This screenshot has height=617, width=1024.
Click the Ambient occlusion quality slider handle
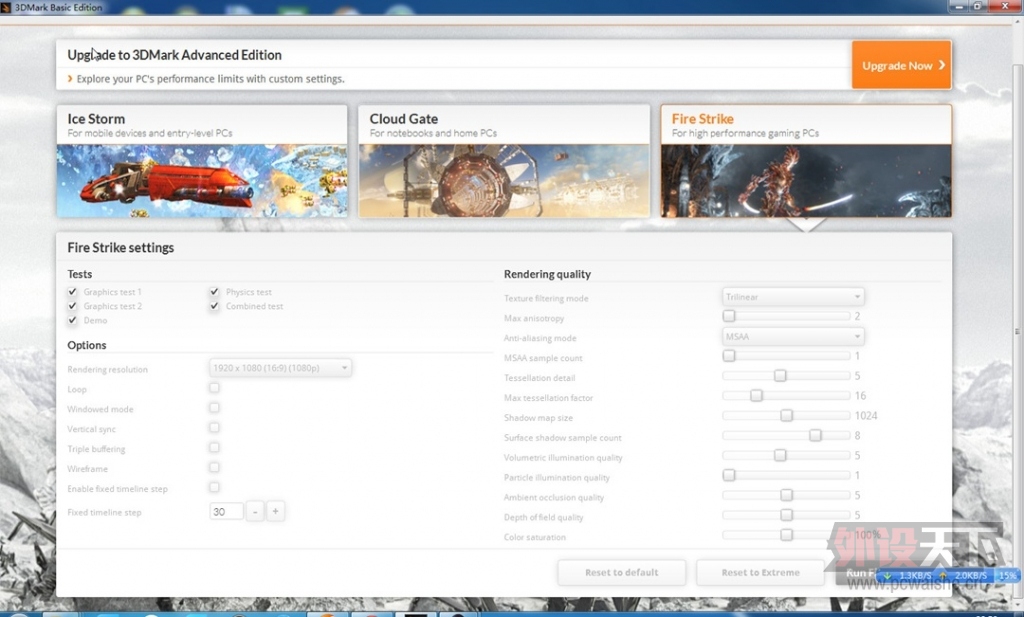coord(786,495)
